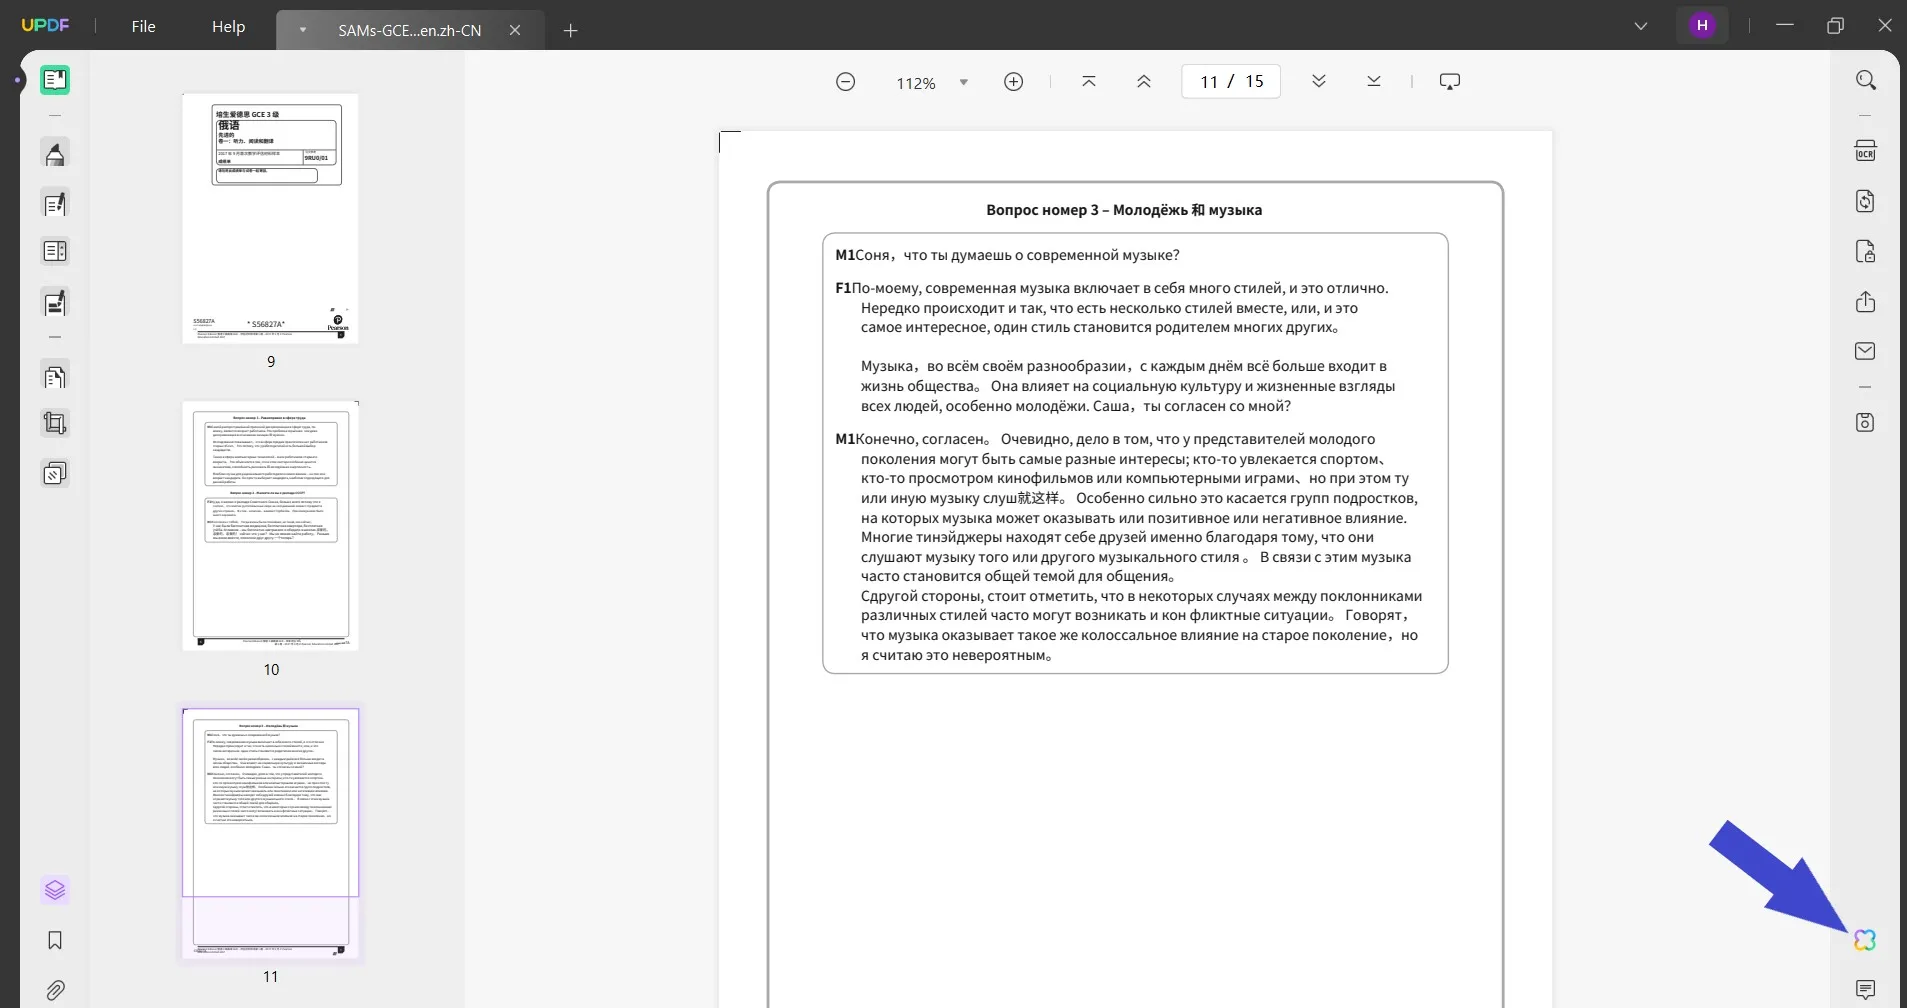This screenshot has height=1008, width=1907.
Task: Click the line starting 'F1По-моему, современная музыка'
Action: [1112, 288]
